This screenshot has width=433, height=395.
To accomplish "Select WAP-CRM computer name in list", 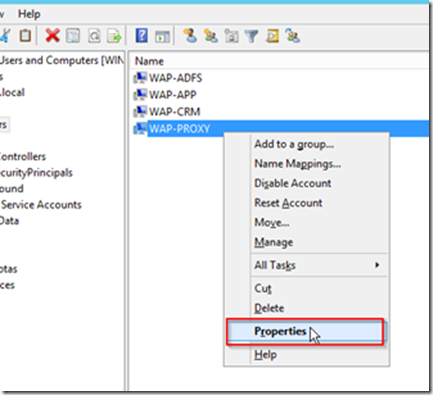I will coord(174,112).
